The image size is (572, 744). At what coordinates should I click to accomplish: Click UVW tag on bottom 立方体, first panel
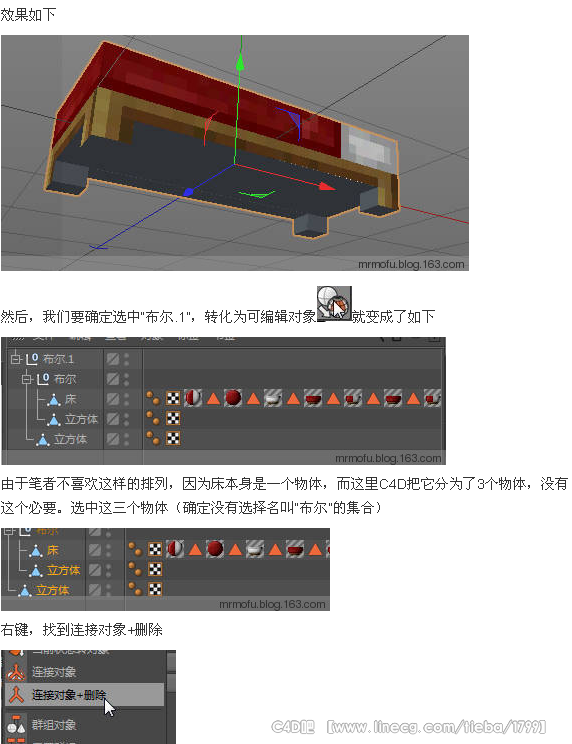coord(173,438)
